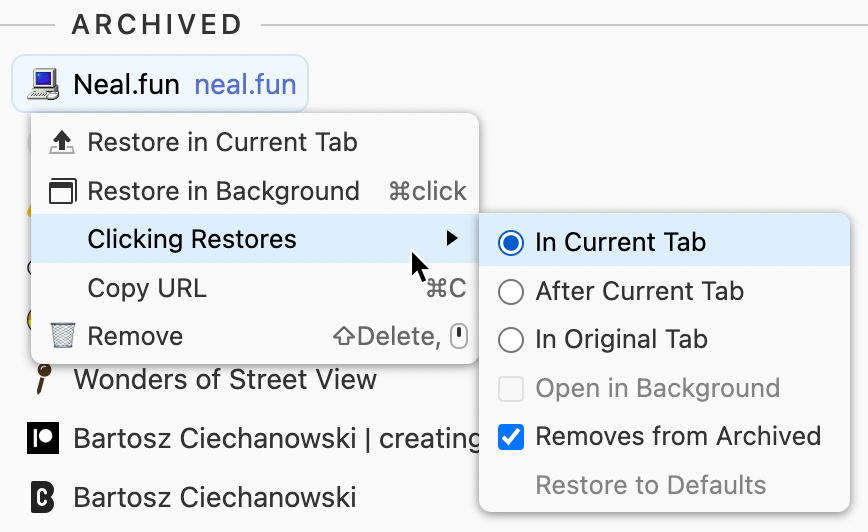Click the Restore in Current Tab upload icon
Image resolution: width=868 pixels, height=532 pixels.
click(61, 142)
